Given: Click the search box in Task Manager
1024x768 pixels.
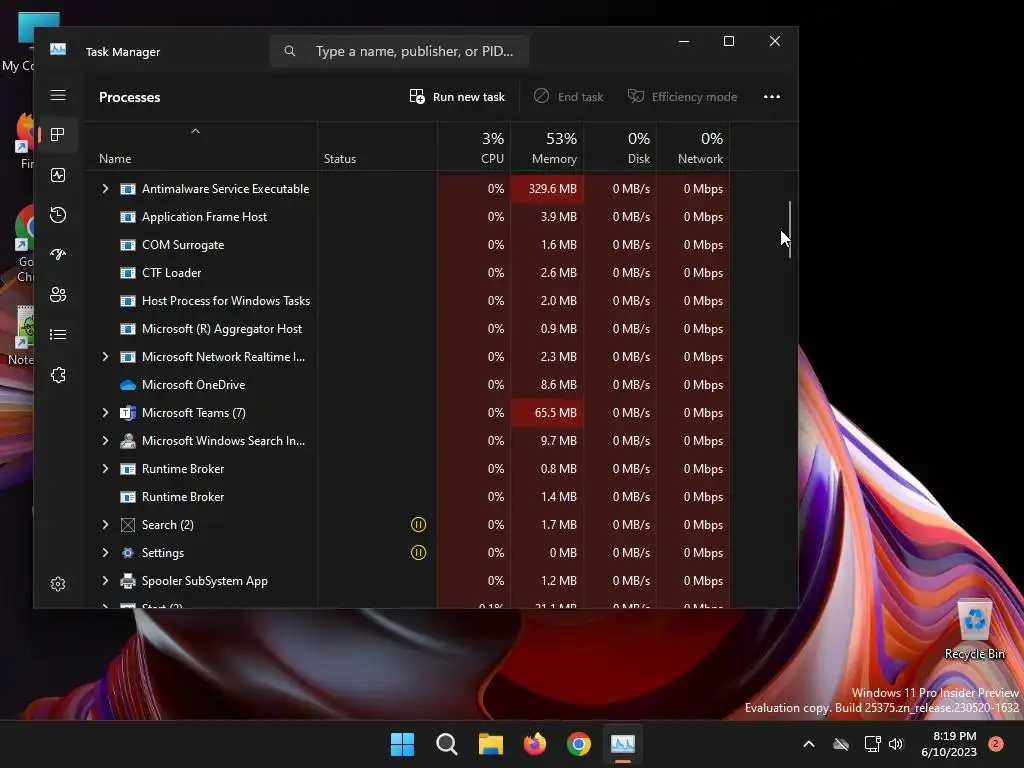Looking at the screenshot, I should (x=399, y=51).
